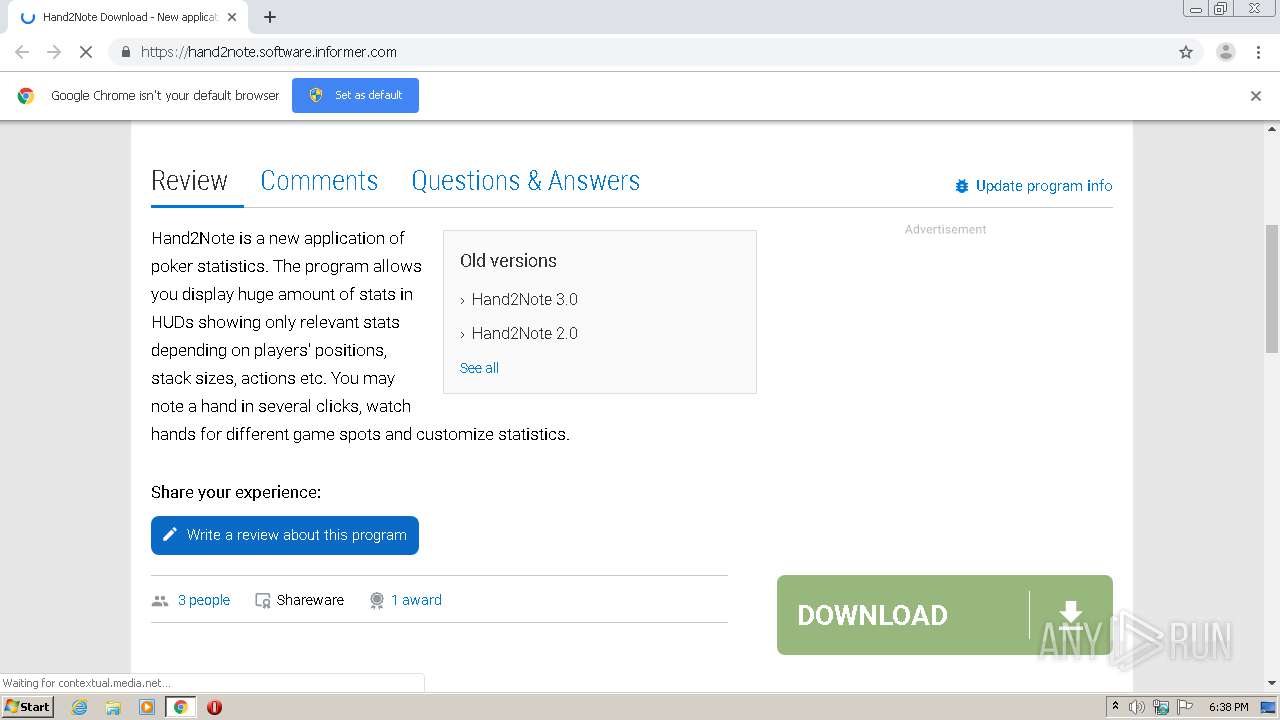Stop loading the page
The image size is (1280, 720).
tap(86, 52)
